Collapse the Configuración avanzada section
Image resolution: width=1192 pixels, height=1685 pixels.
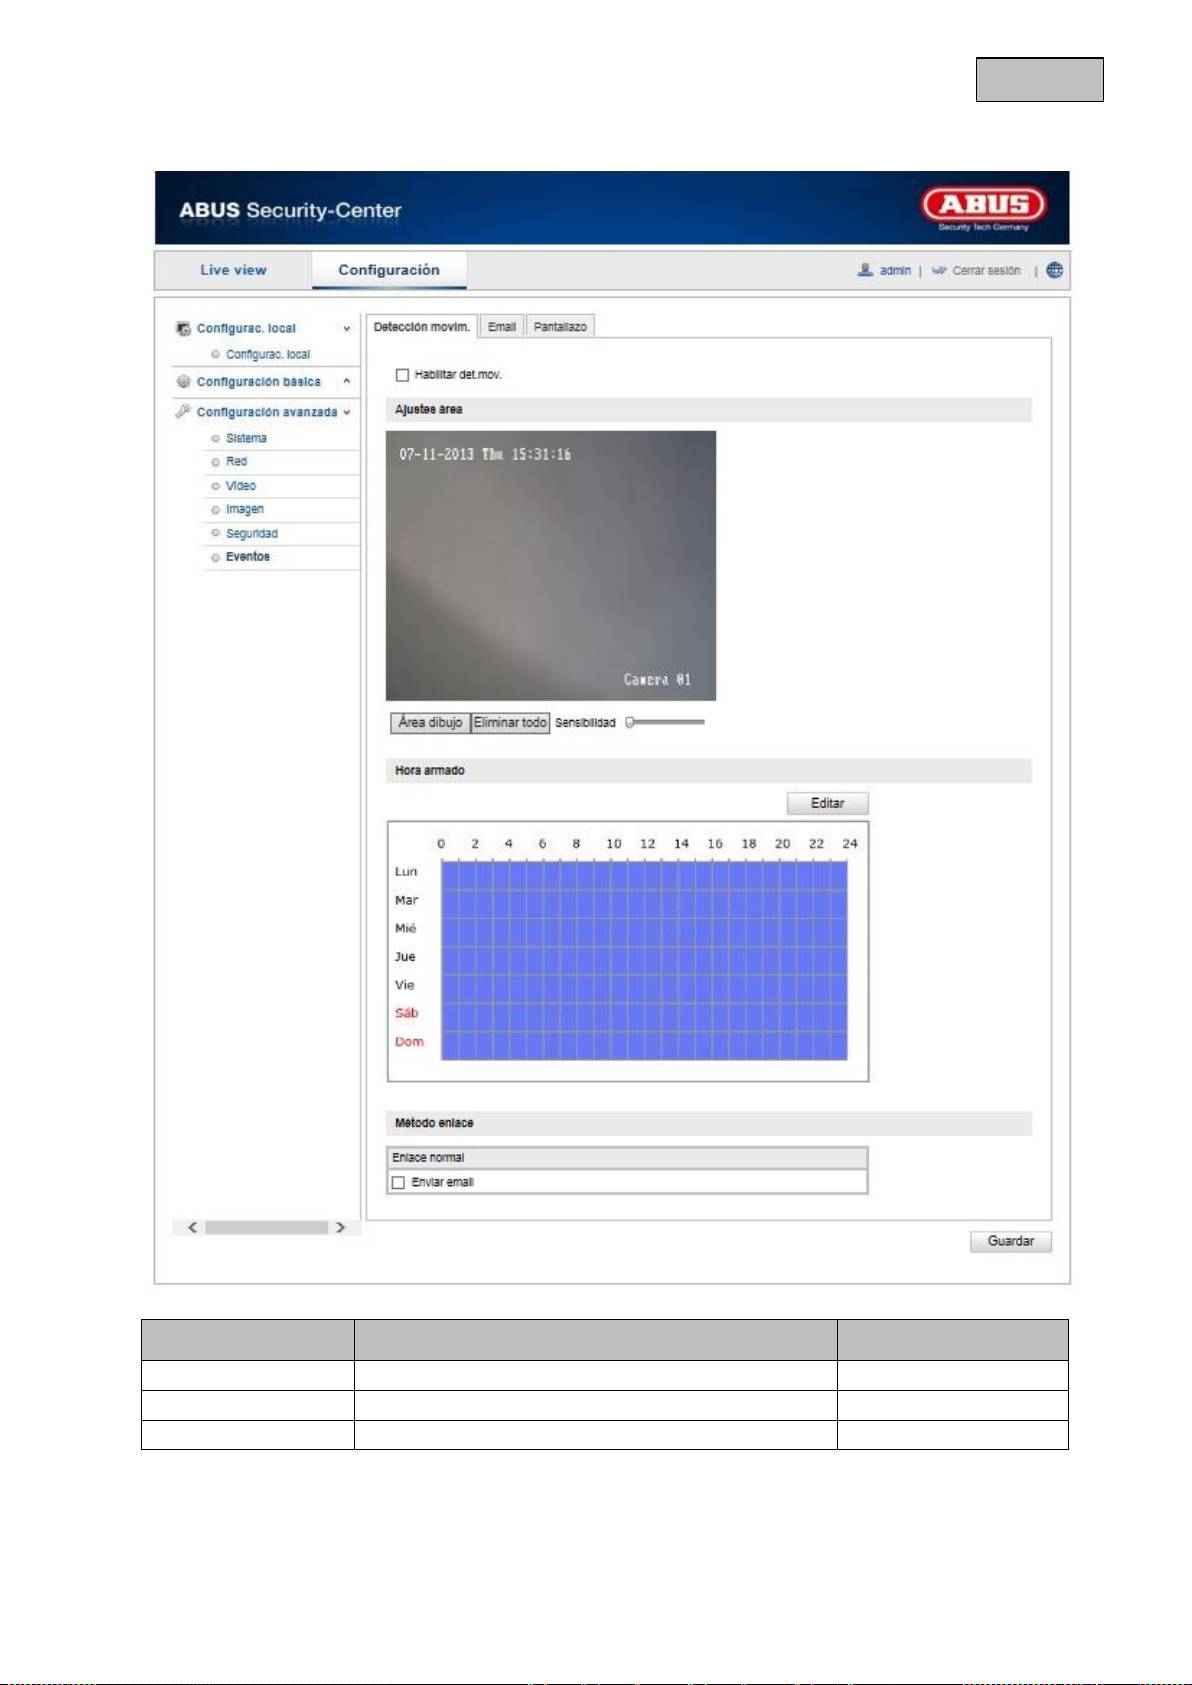pyautogui.click(x=347, y=412)
